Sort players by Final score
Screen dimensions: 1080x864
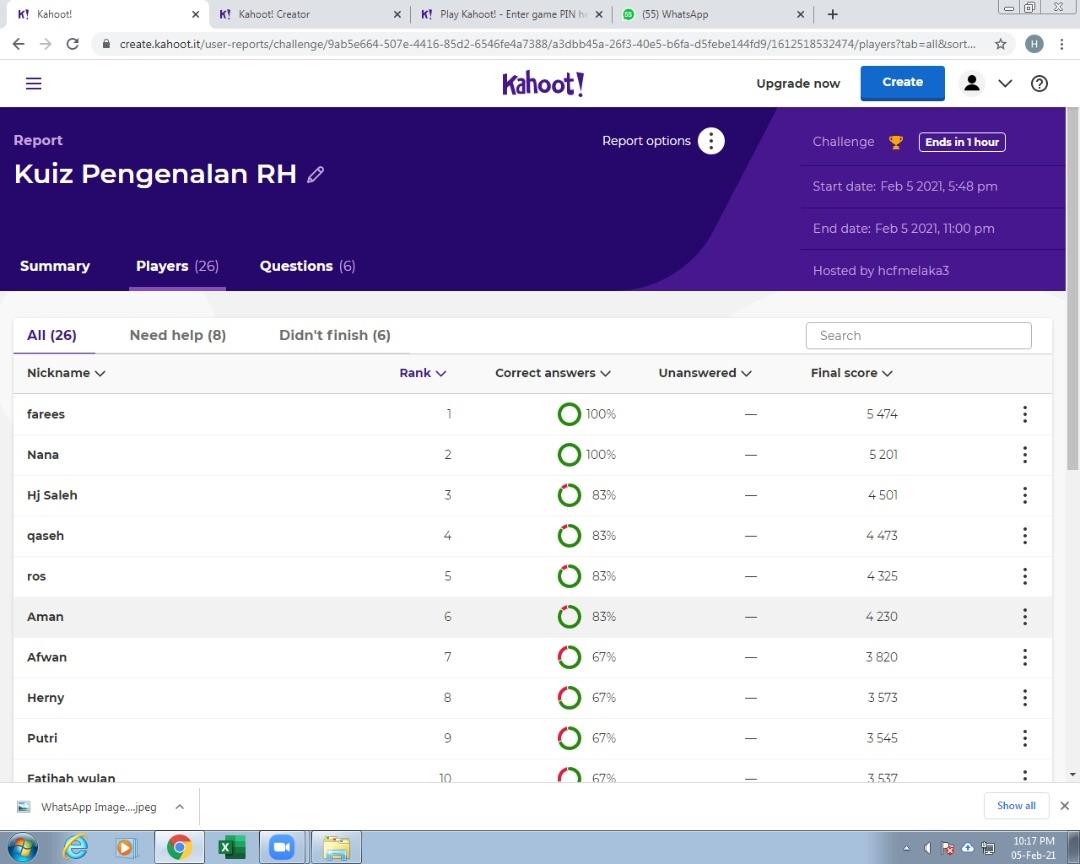tap(851, 373)
